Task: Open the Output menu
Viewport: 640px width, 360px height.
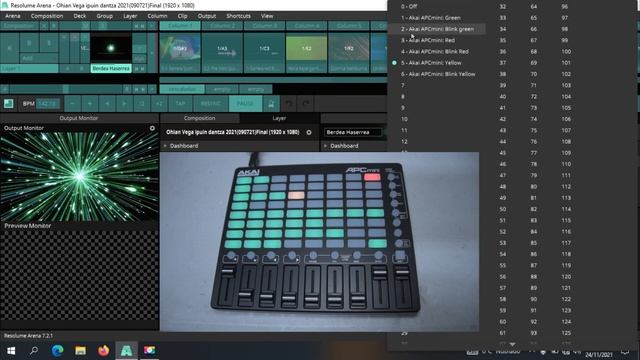Action: (x=207, y=16)
